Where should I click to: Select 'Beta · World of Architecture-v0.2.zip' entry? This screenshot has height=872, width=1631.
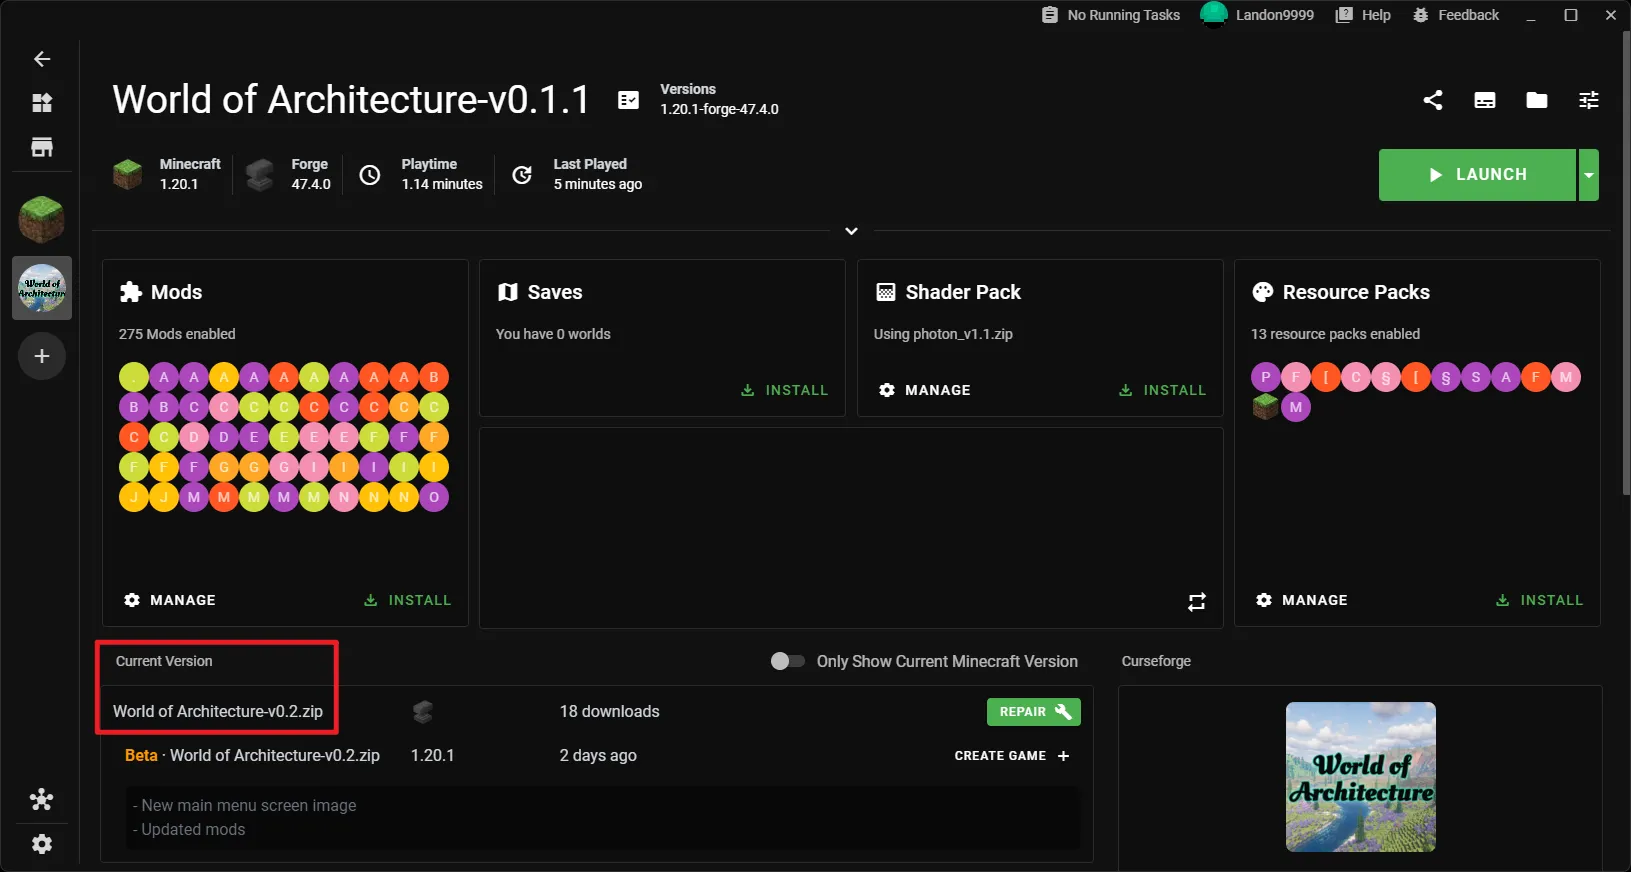[x=252, y=756]
